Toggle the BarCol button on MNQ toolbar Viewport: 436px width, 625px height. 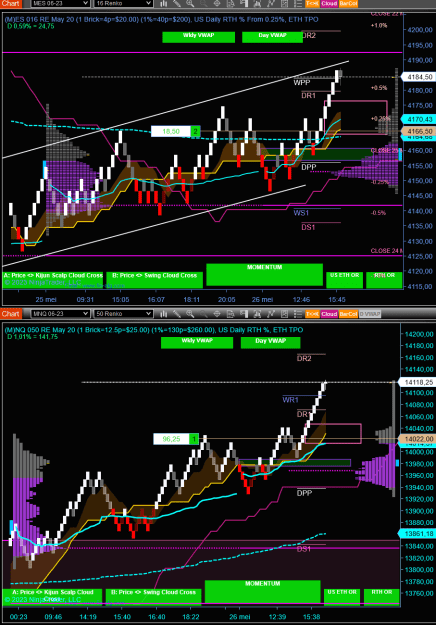coord(348,314)
